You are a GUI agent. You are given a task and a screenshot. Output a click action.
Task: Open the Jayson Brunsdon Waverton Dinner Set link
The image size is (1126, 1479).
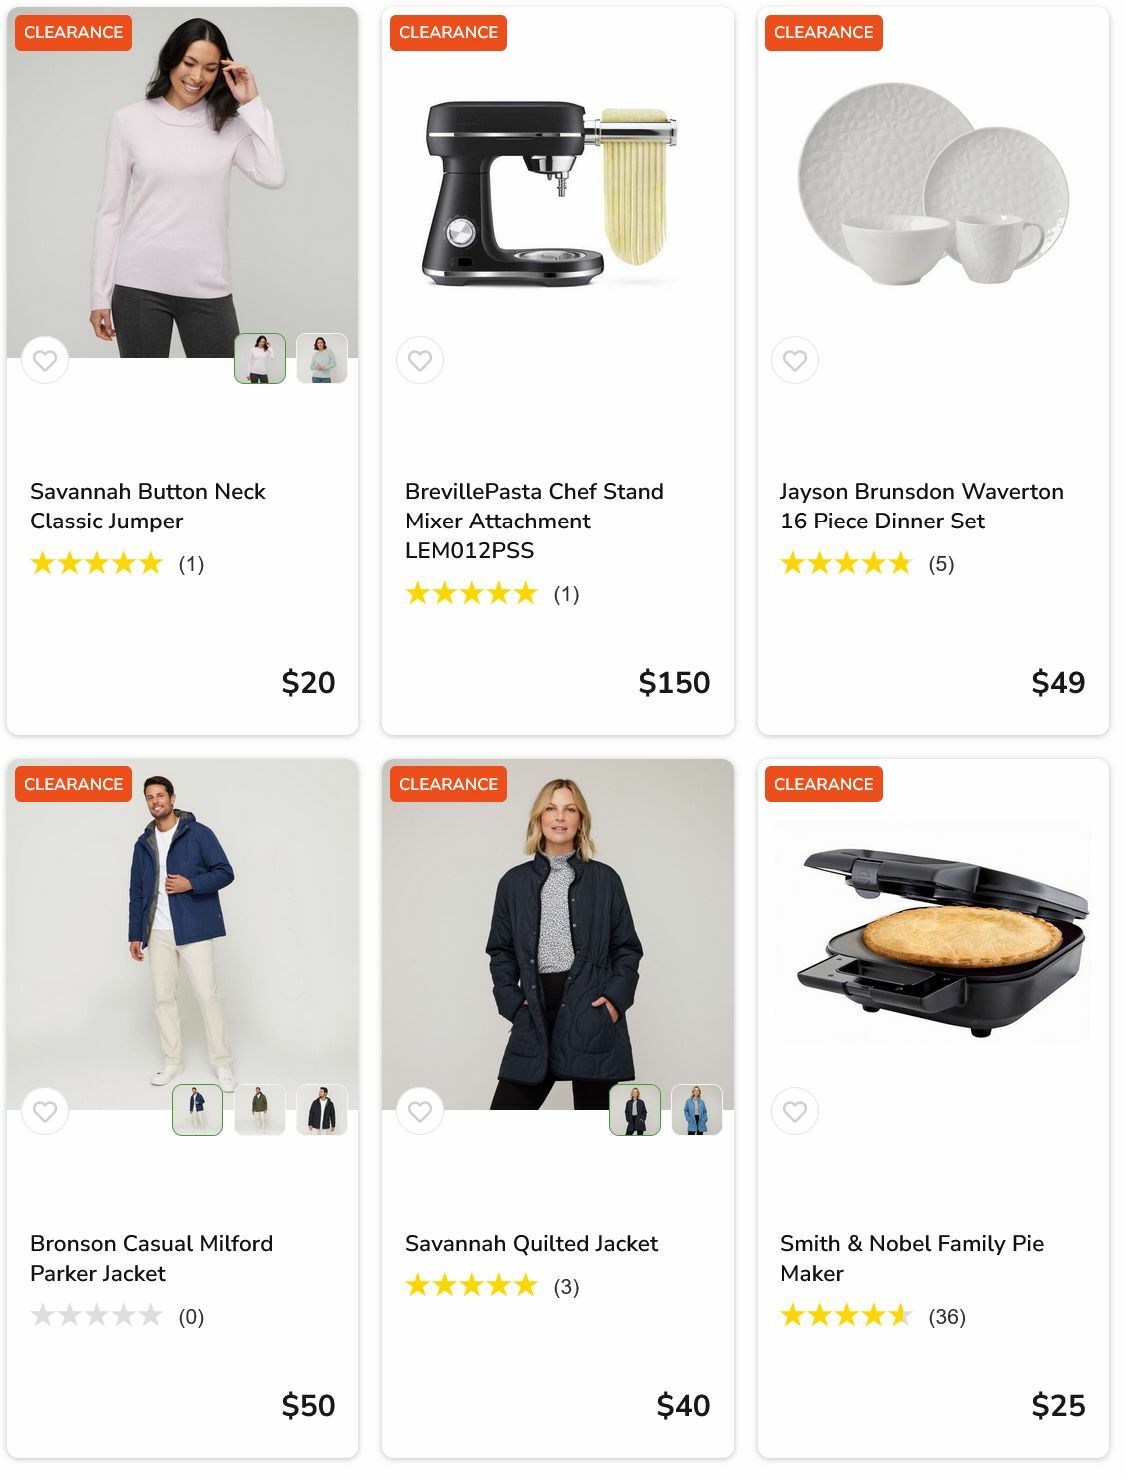pyautogui.click(x=921, y=506)
